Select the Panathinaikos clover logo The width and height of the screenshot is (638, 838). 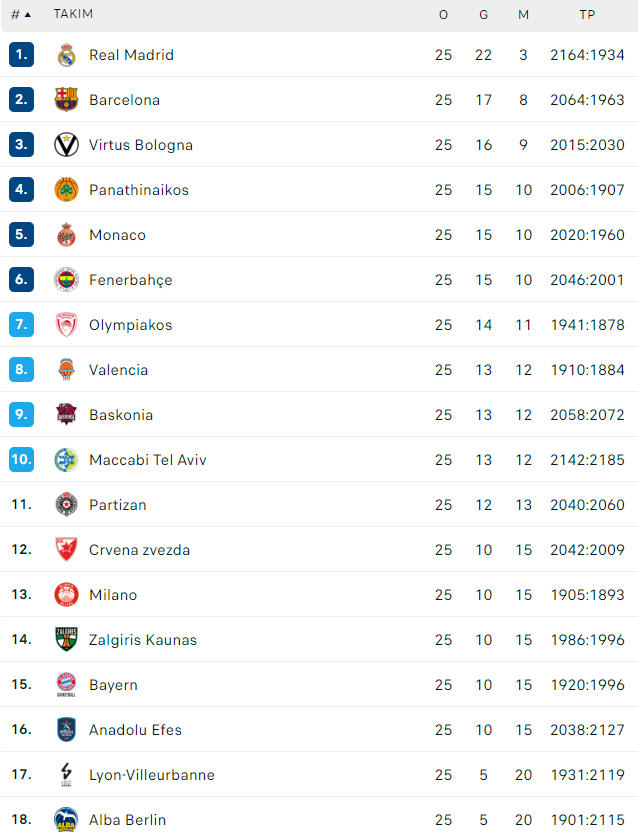click(66, 190)
